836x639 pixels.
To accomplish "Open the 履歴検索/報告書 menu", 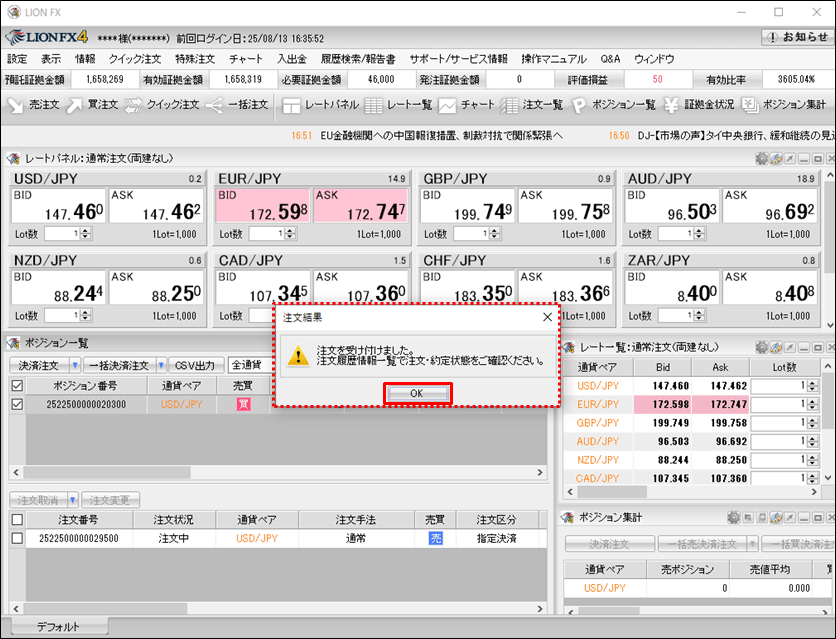I will 357,59.
